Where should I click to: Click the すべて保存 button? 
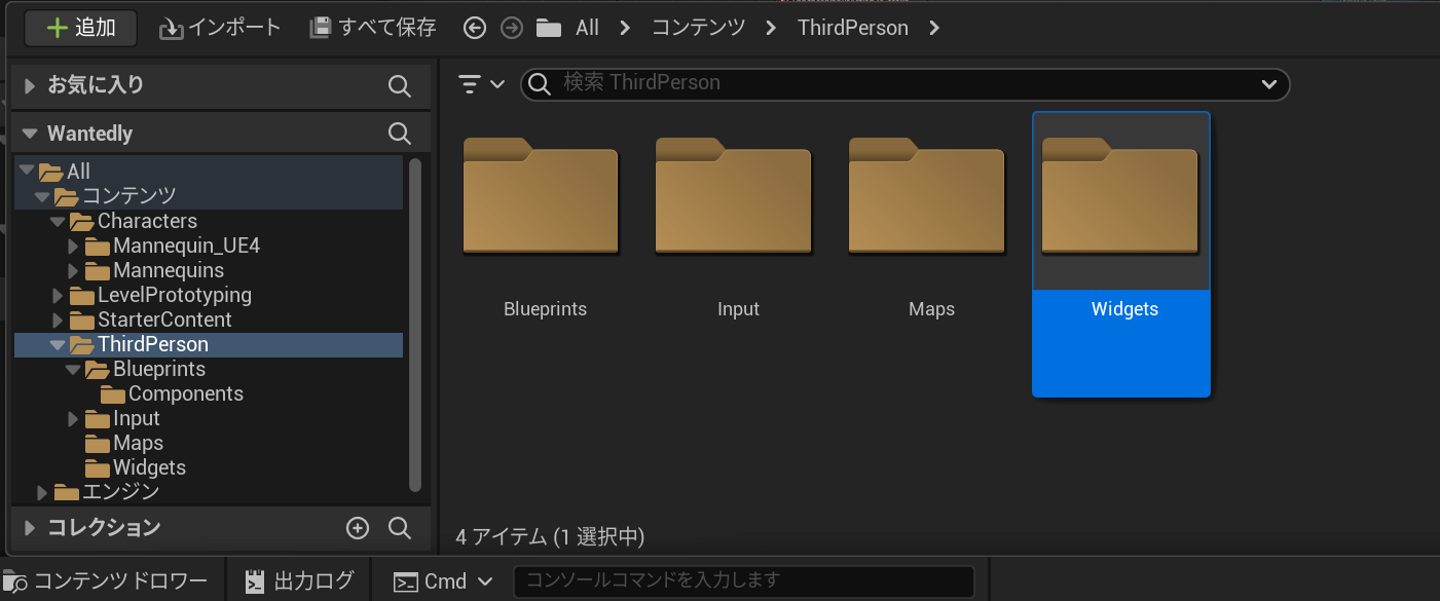(x=373, y=28)
